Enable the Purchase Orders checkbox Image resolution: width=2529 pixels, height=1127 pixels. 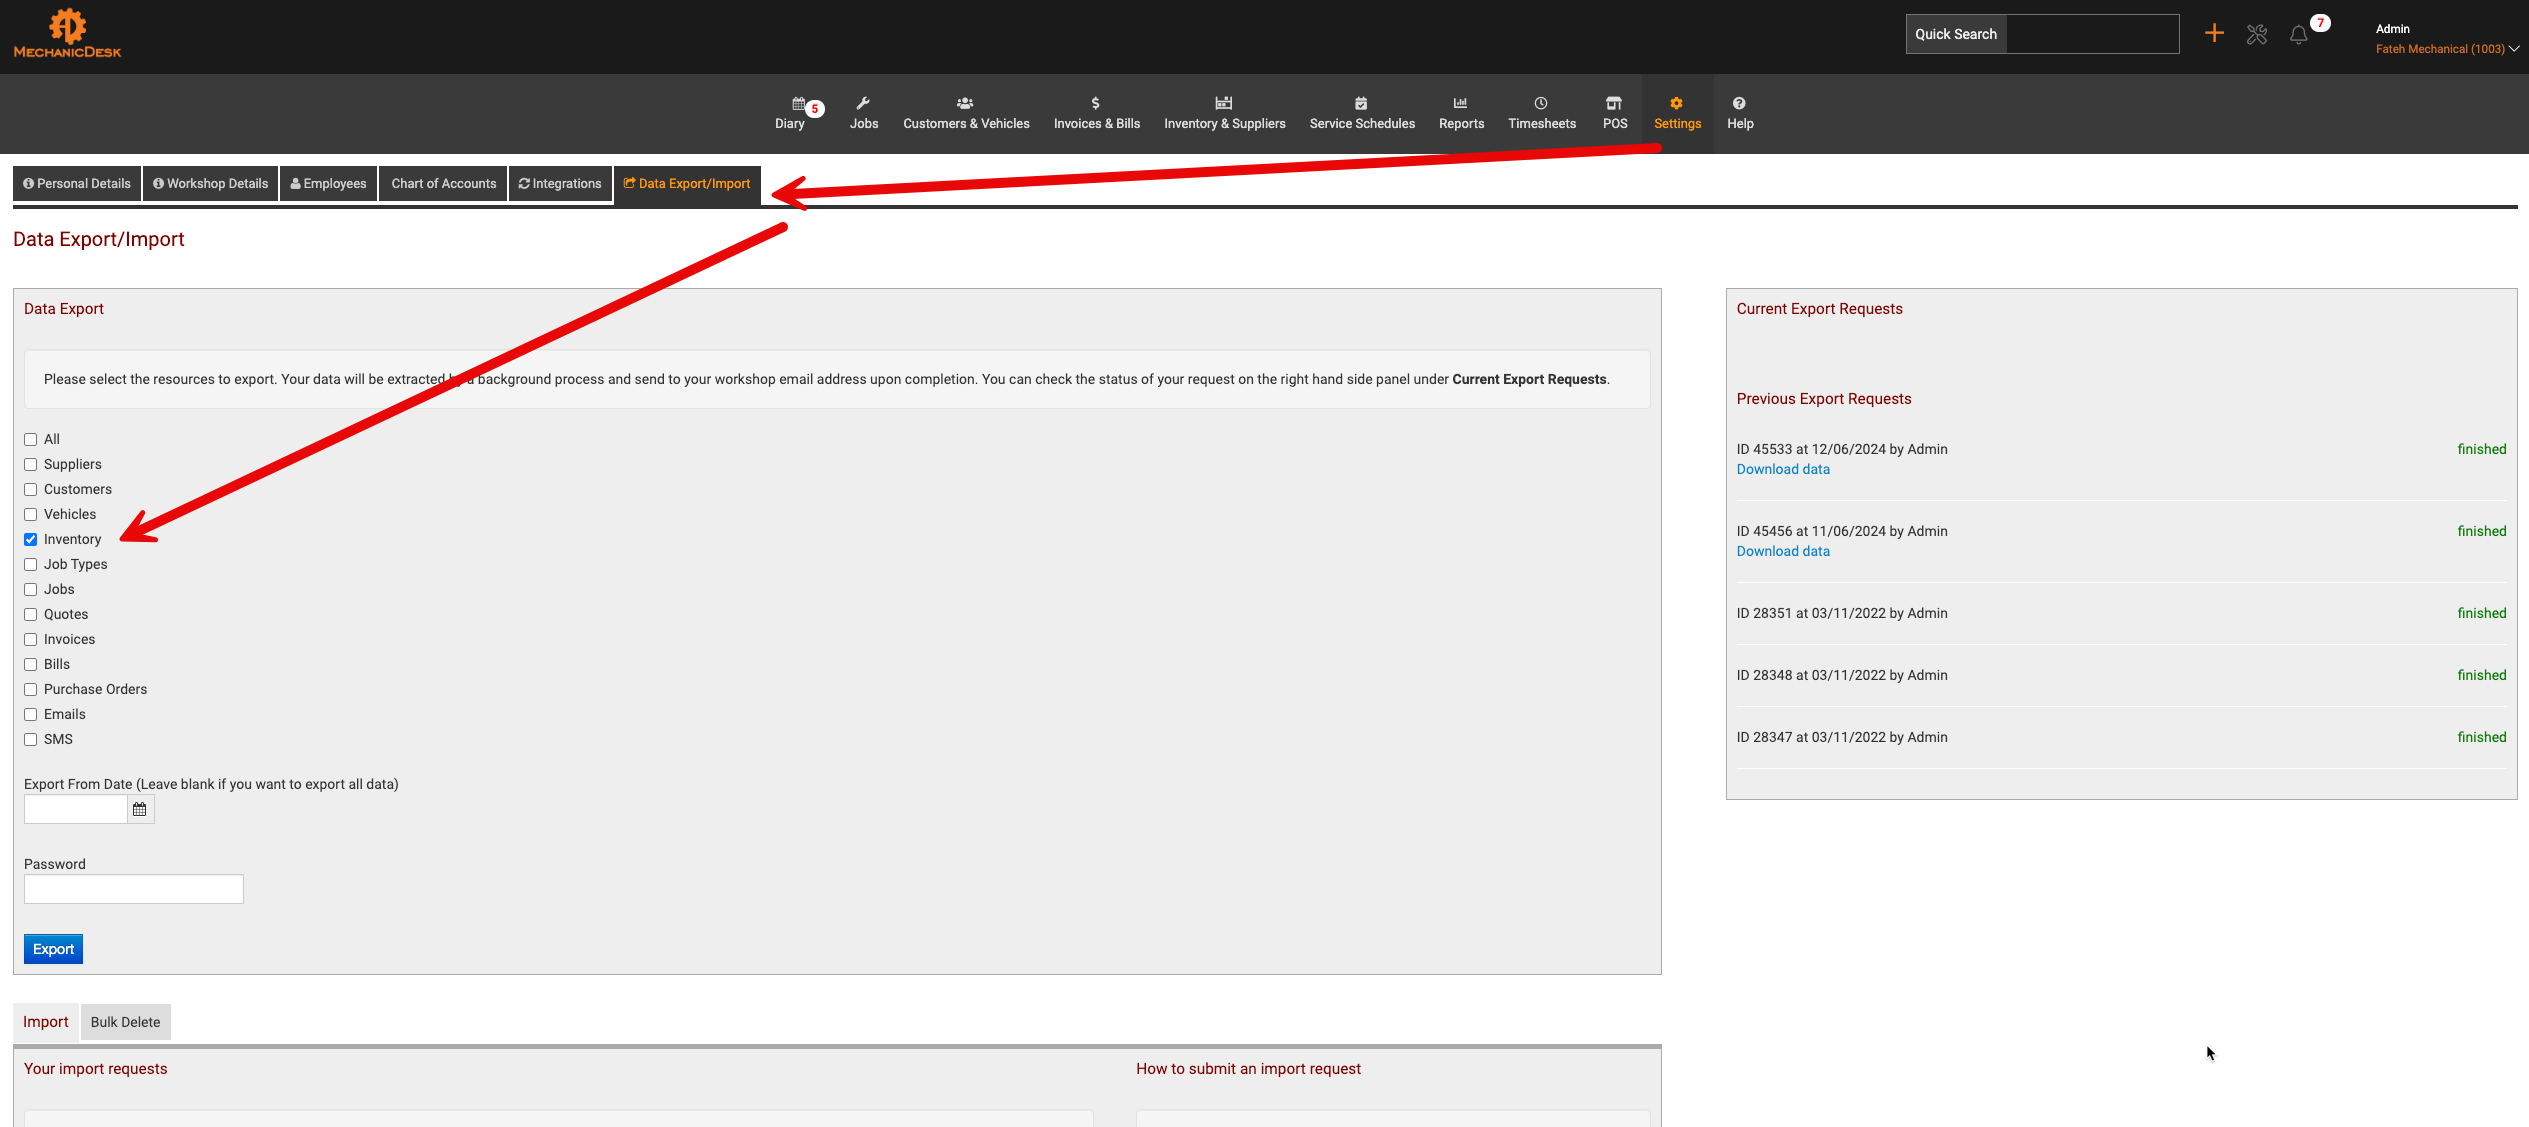coord(31,690)
